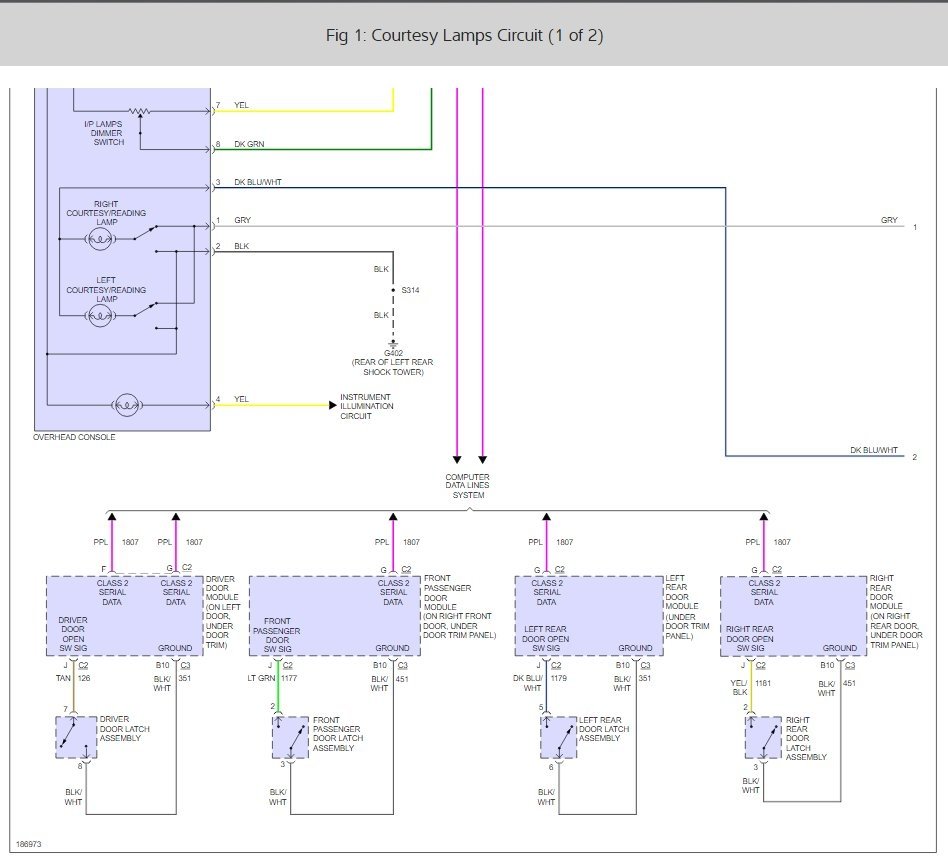Click the "RIGHT REAR DOOR MODULE" description text
This screenshot has height=858, width=948.
896,612
